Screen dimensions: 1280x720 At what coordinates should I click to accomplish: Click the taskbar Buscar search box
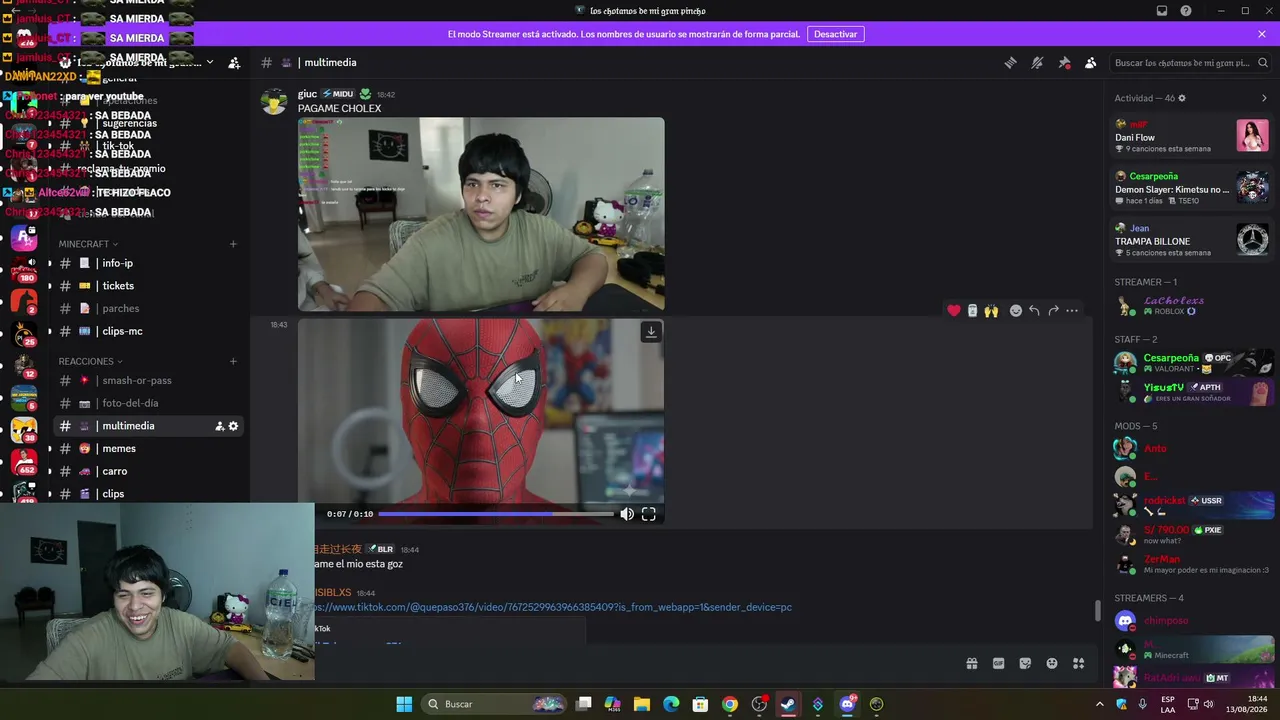pos(496,704)
